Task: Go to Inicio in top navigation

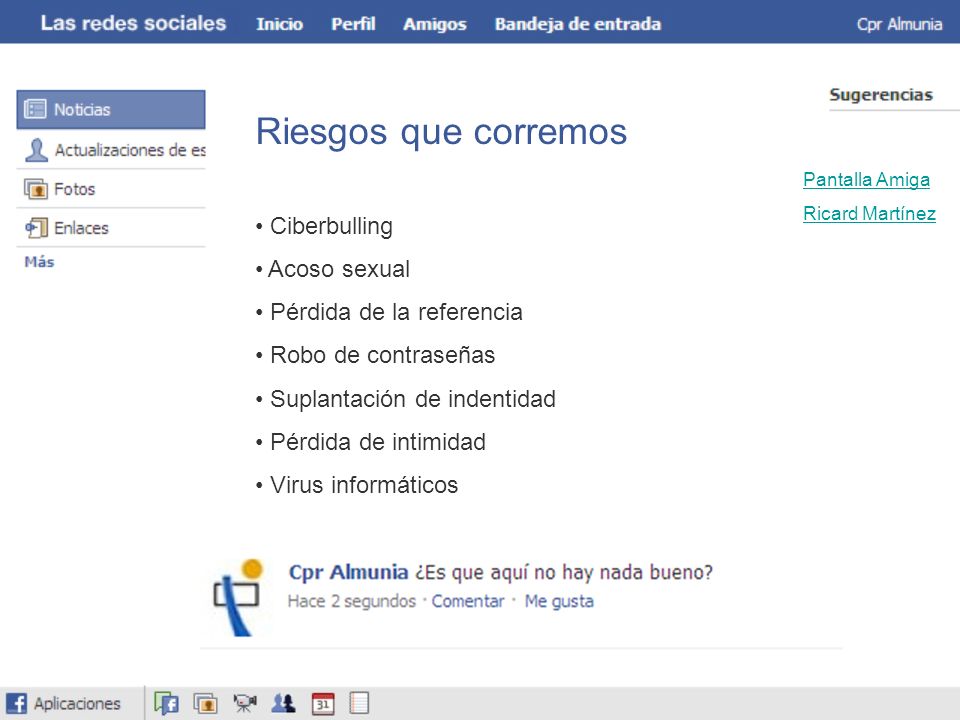Action: point(279,24)
